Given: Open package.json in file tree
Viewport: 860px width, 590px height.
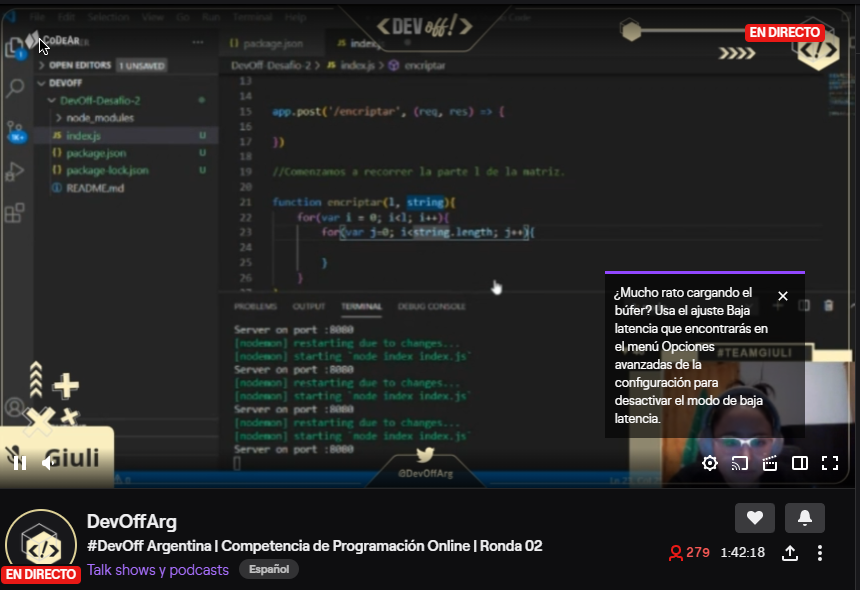Looking at the screenshot, I should point(96,153).
